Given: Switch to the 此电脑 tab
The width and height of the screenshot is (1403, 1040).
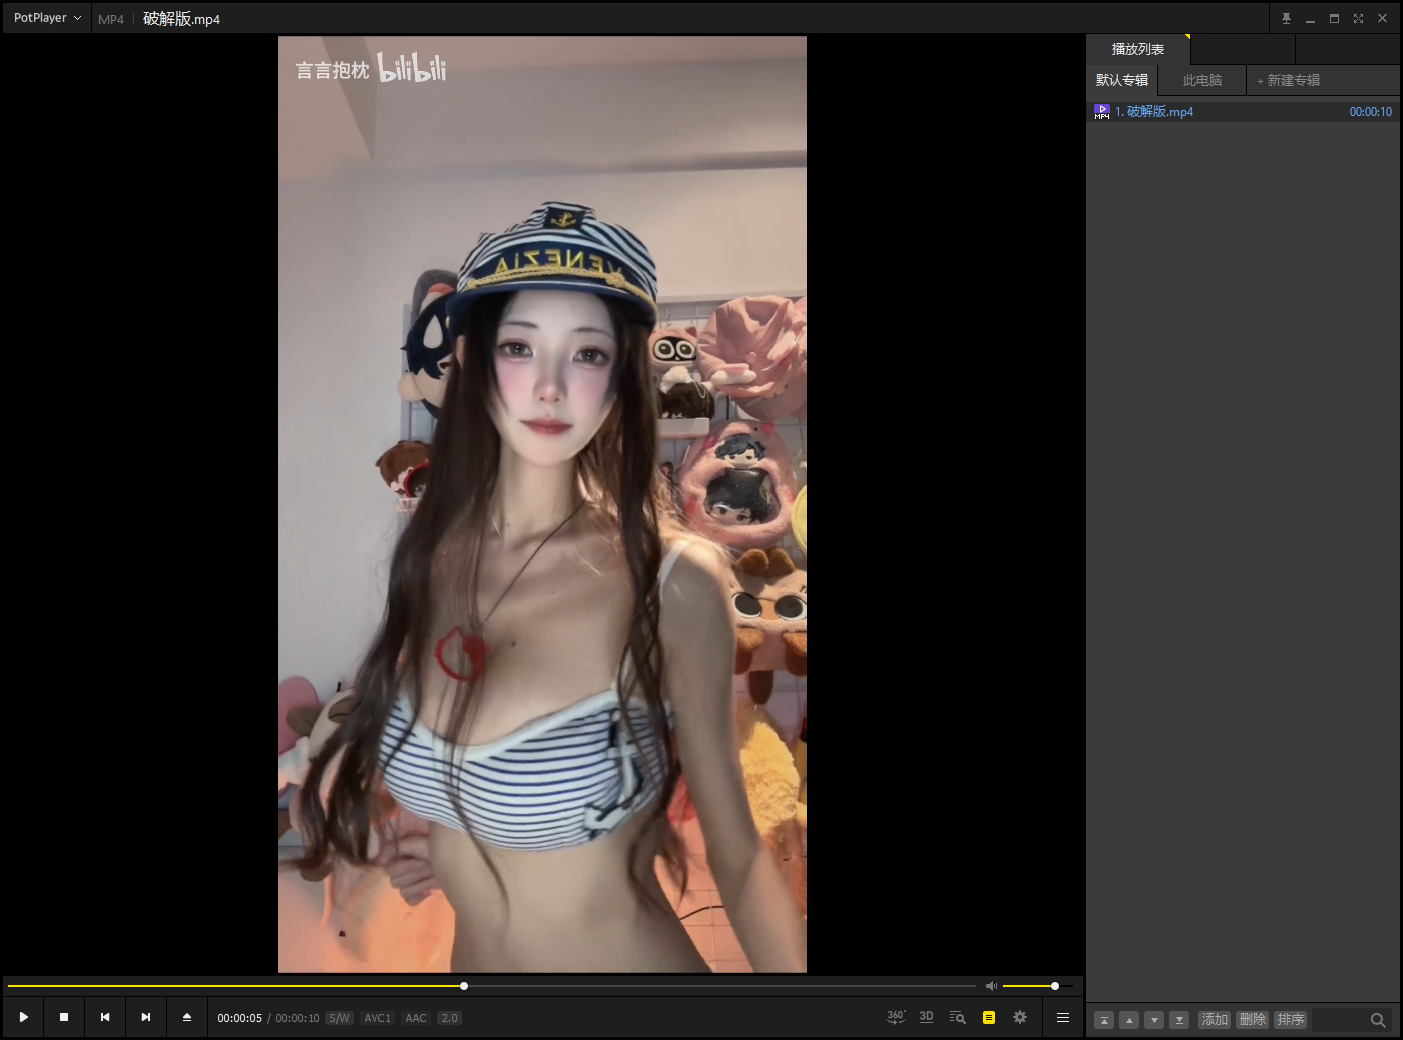Looking at the screenshot, I should [1202, 80].
